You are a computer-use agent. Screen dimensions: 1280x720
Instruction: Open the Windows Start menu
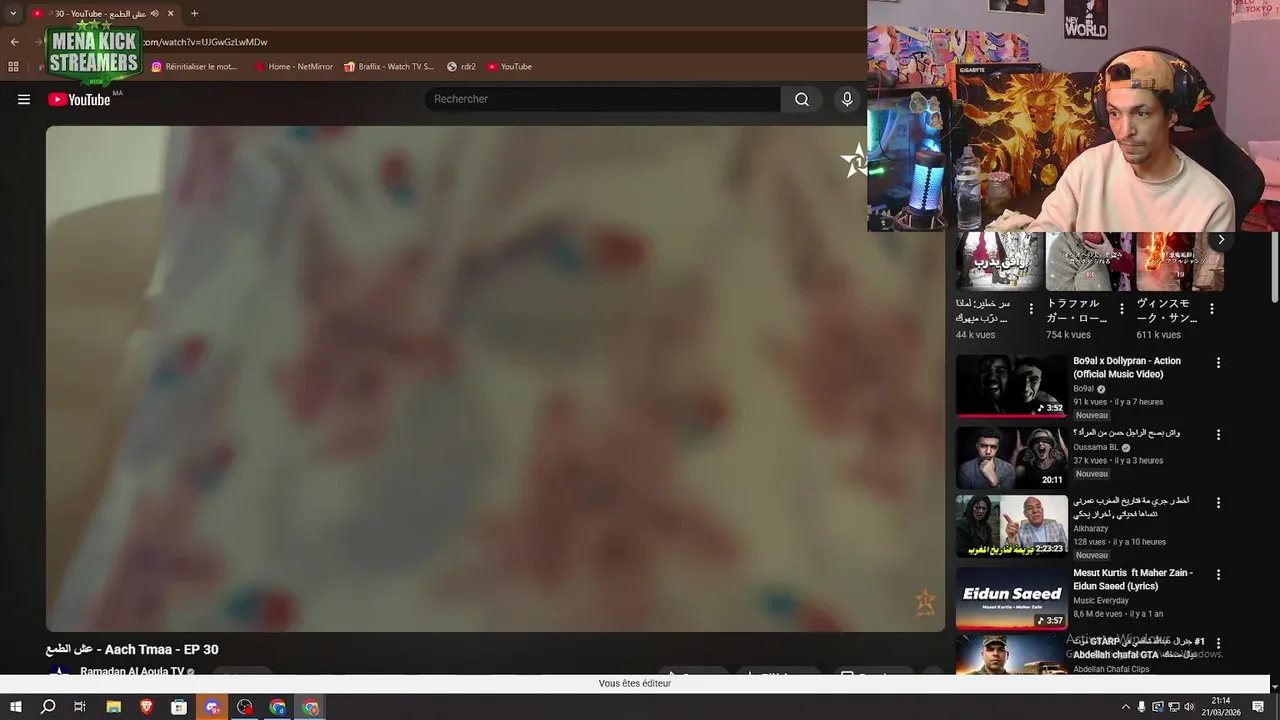point(15,707)
